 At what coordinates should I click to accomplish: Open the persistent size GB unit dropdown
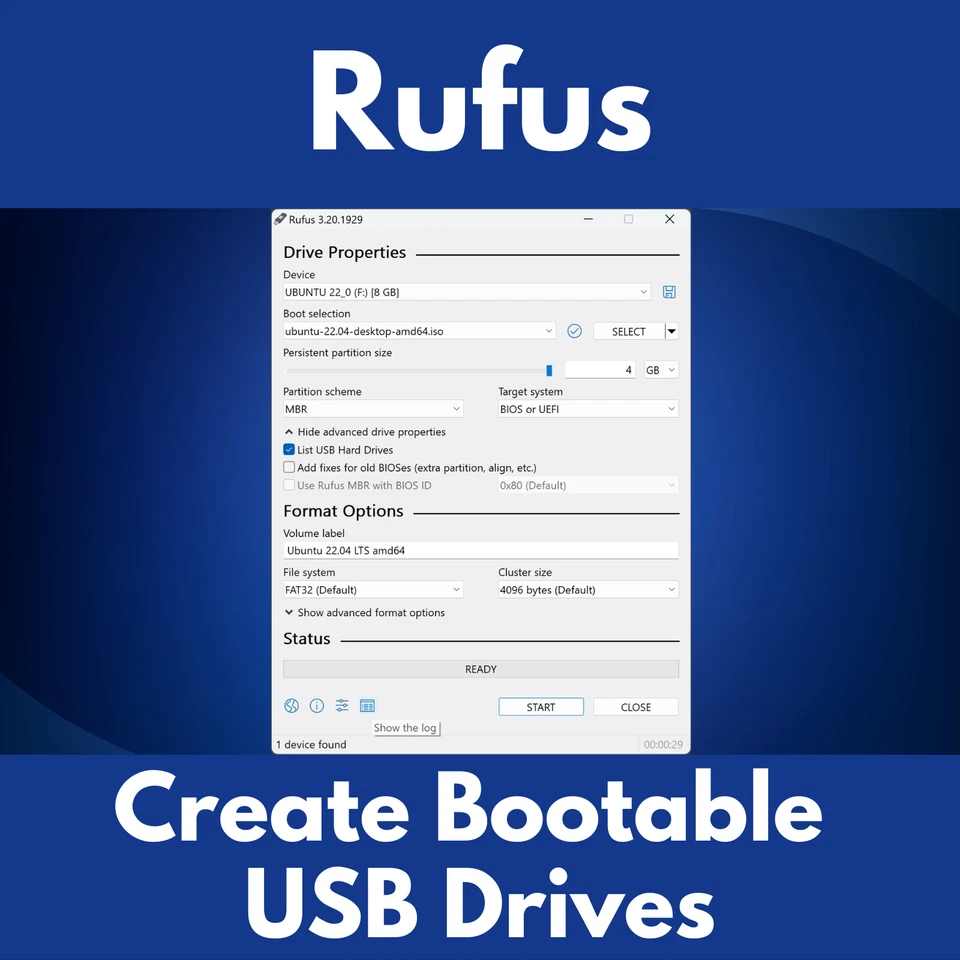point(661,370)
